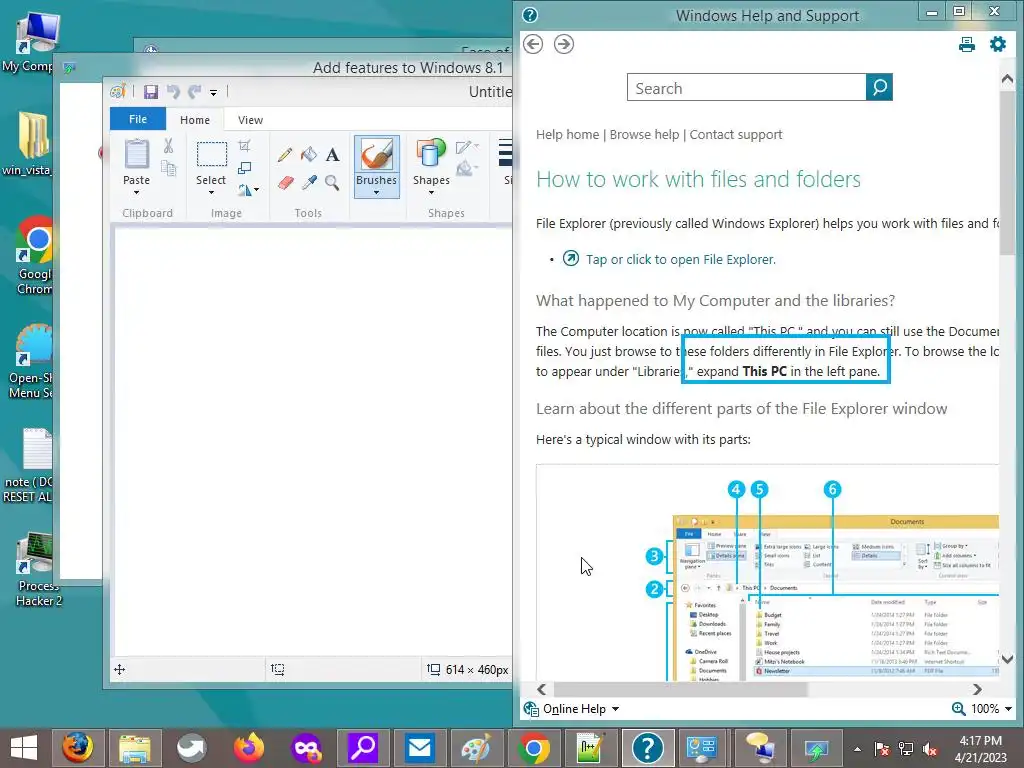Click the Undo arrow in Paint's title bar

point(173,92)
